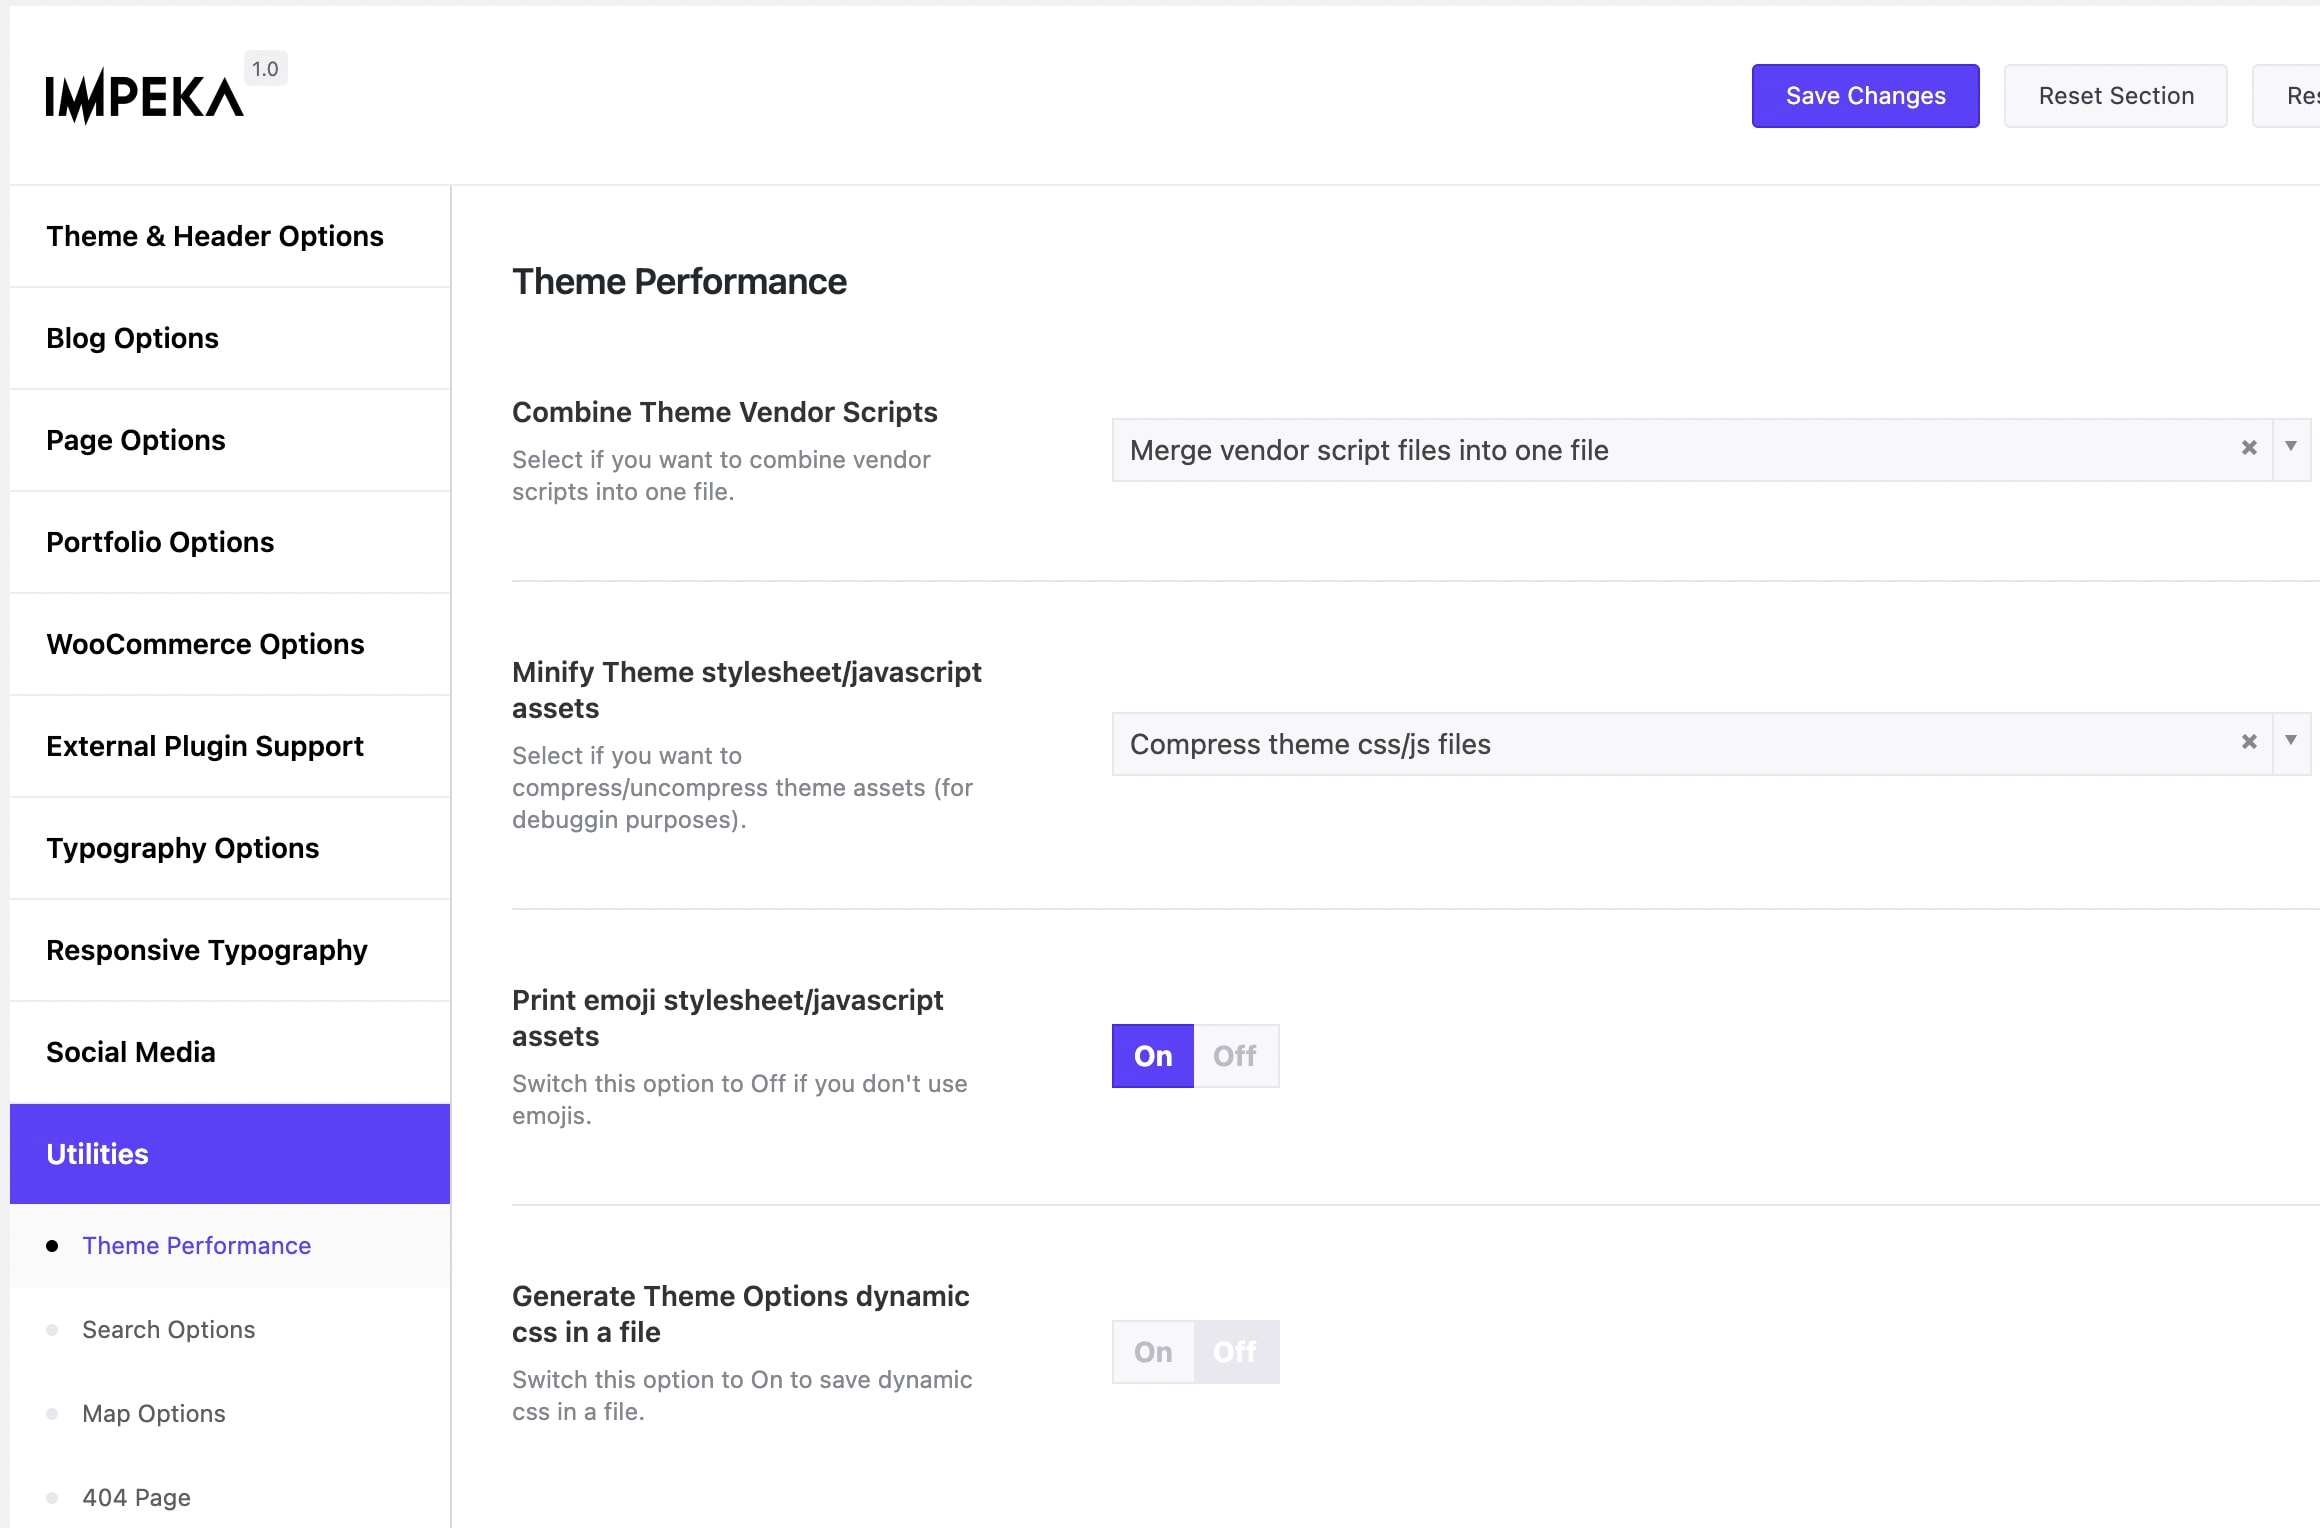Screen dimensions: 2320x1528
Task: Clear the Combine Theme Vendor Scripts selection
Action: coord(2249,448)
